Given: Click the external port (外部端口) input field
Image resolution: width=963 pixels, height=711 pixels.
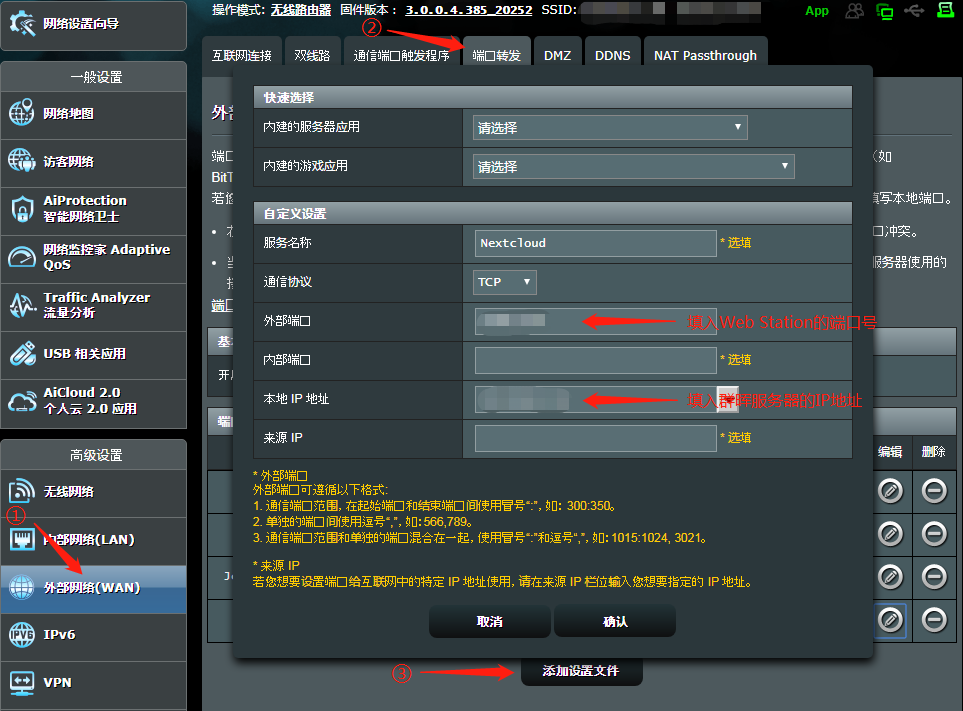Looking at the screenshot, I should click(595, 321).
